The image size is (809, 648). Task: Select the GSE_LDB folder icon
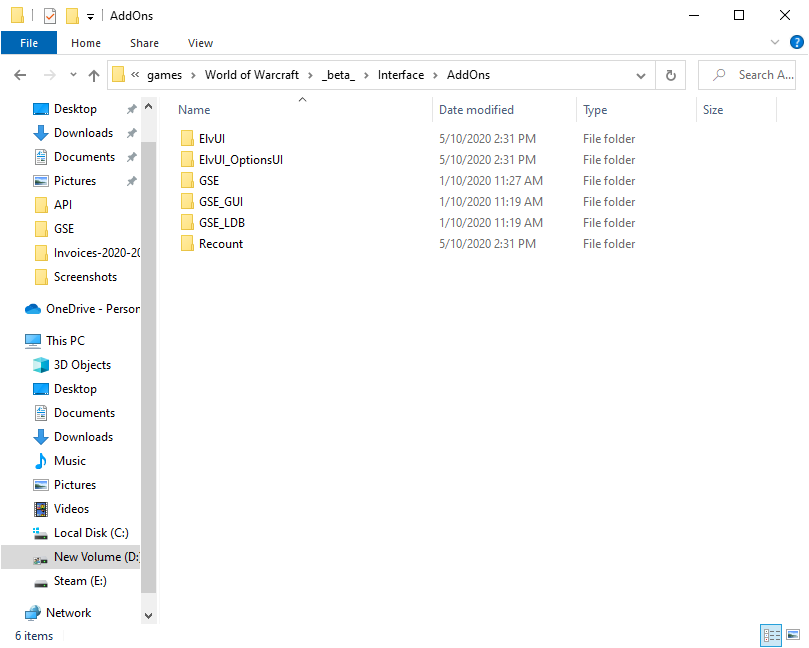(187, 223)
